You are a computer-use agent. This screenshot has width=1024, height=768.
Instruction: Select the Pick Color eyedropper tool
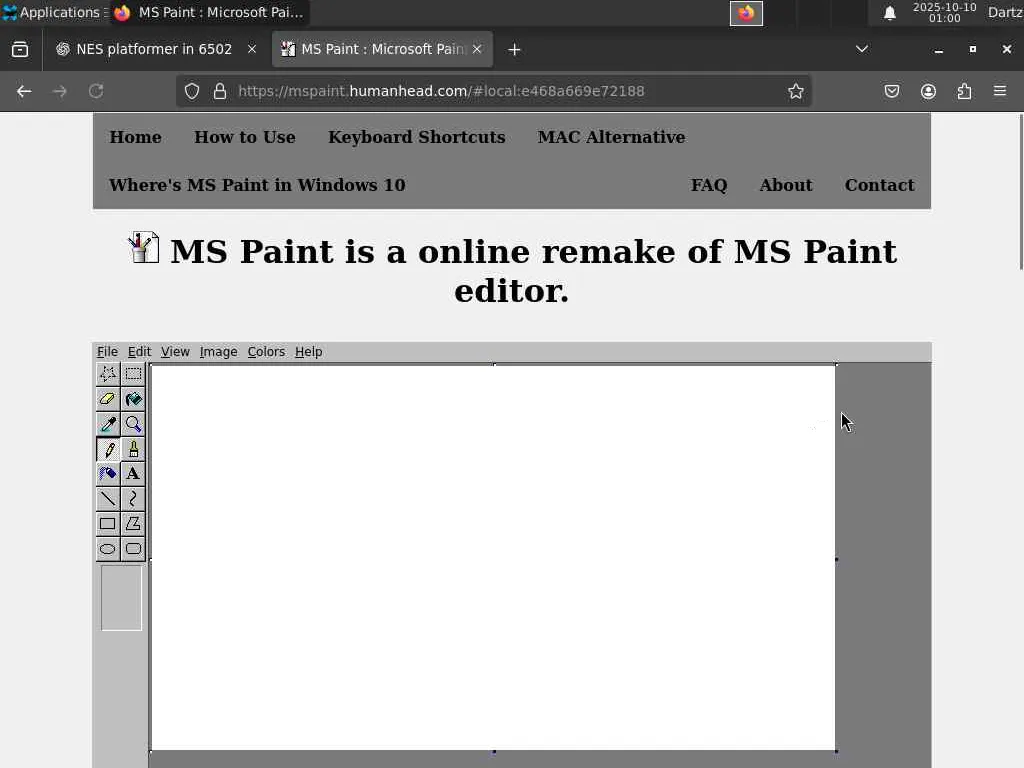pos(108,424)
